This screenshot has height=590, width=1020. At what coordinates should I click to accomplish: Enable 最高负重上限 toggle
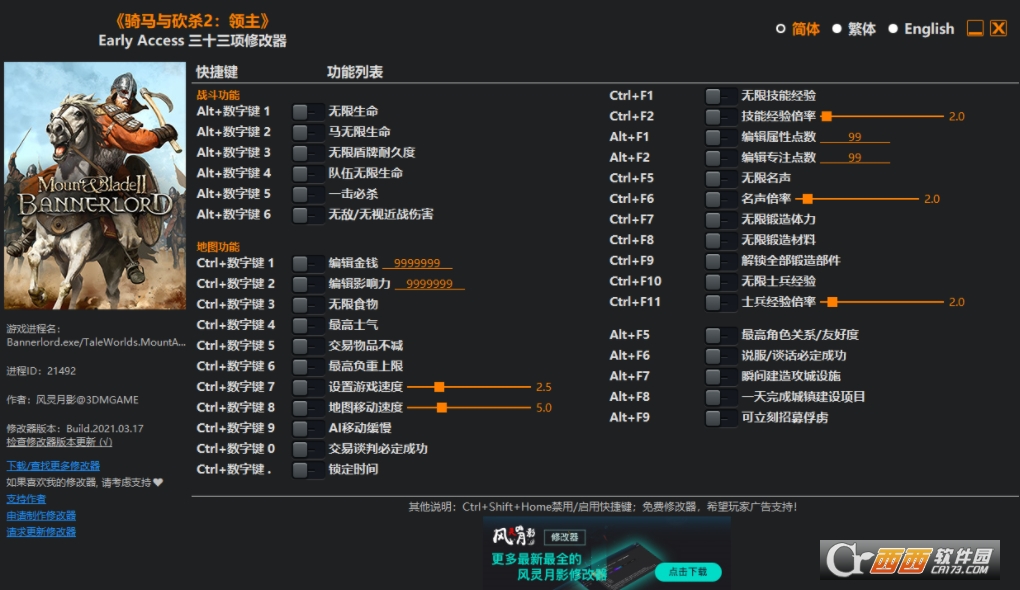click(x=308, y=366)
